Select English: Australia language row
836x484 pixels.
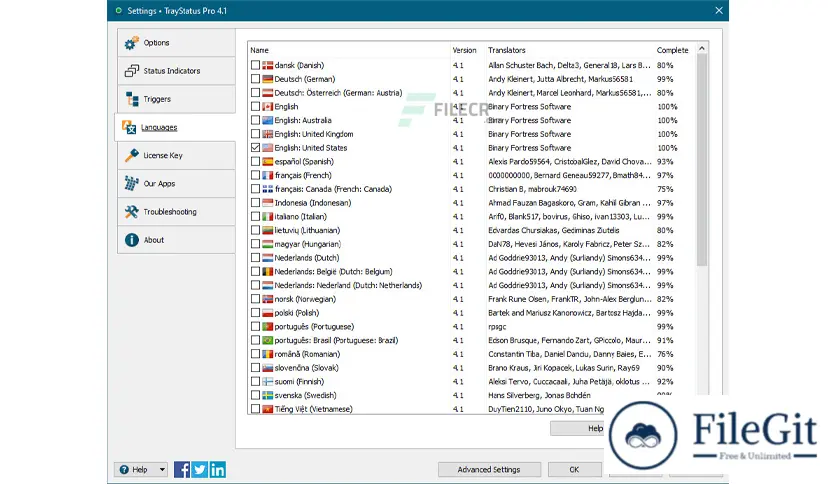[x=472, y=120]
